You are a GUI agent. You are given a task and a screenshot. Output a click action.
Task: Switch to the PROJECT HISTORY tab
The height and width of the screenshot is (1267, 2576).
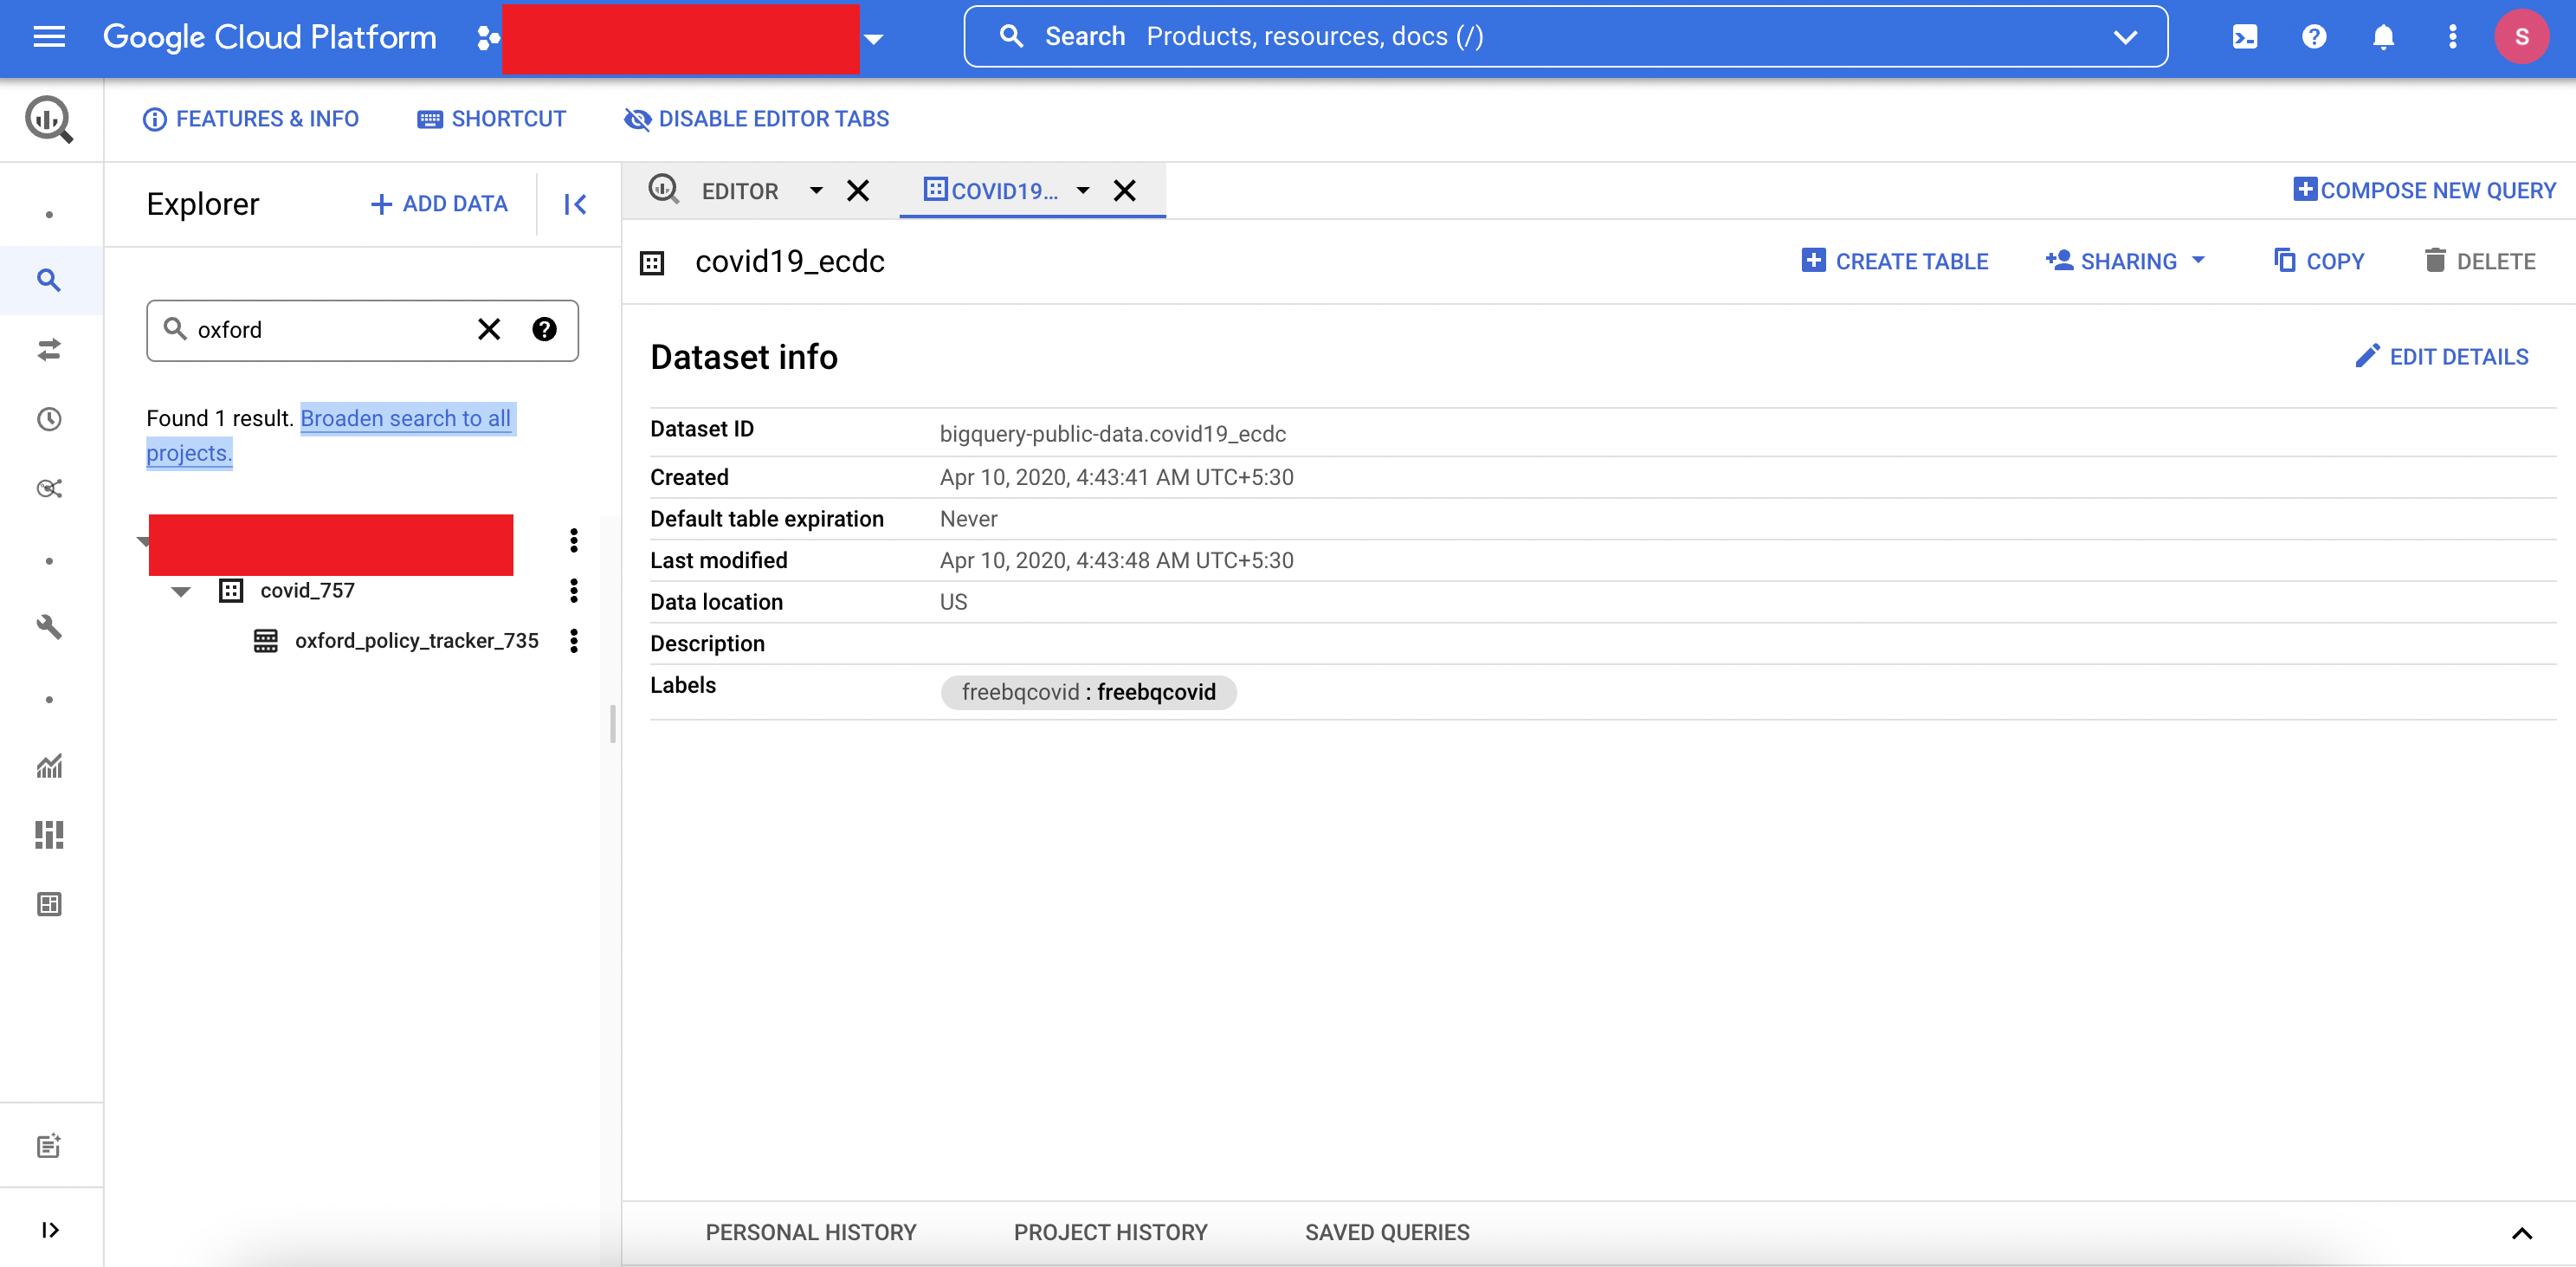coord(1110,1232)
